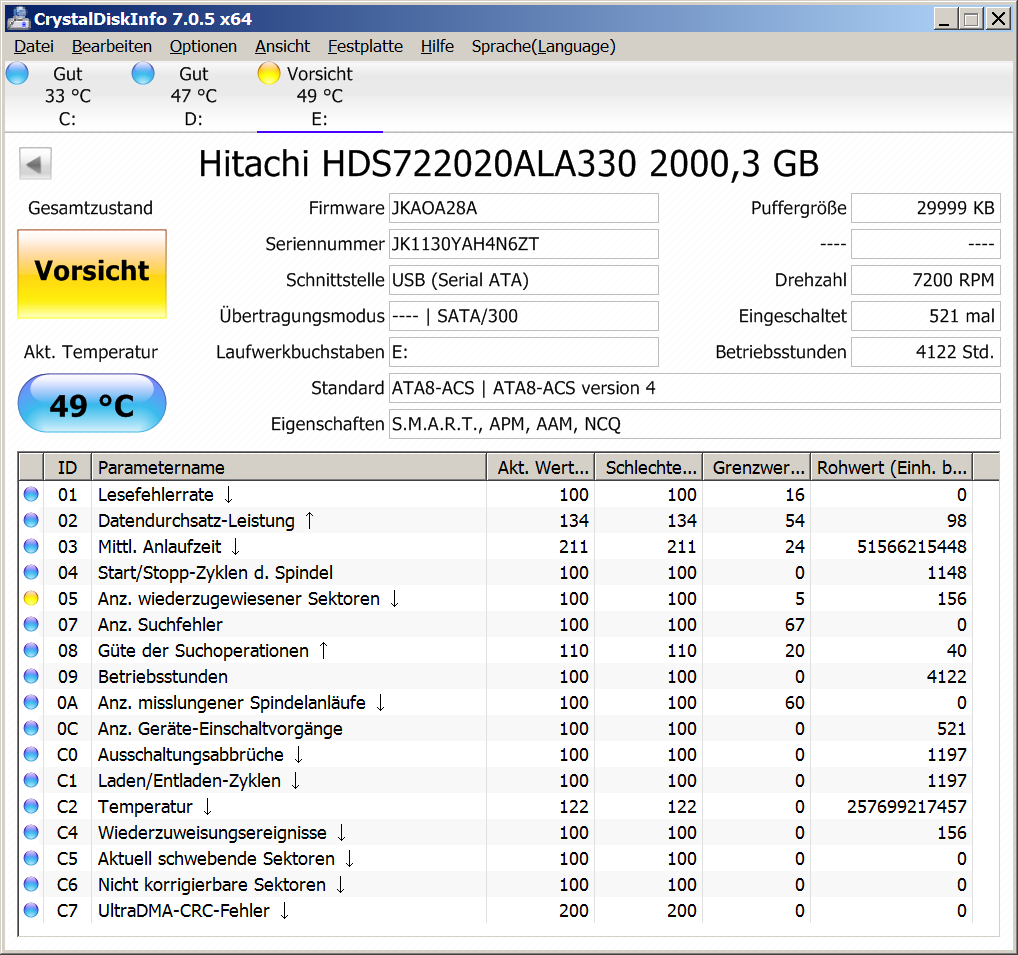
Task: Select the raw value 51566215448
Action: pyautogui.click(x=912, y=547)
